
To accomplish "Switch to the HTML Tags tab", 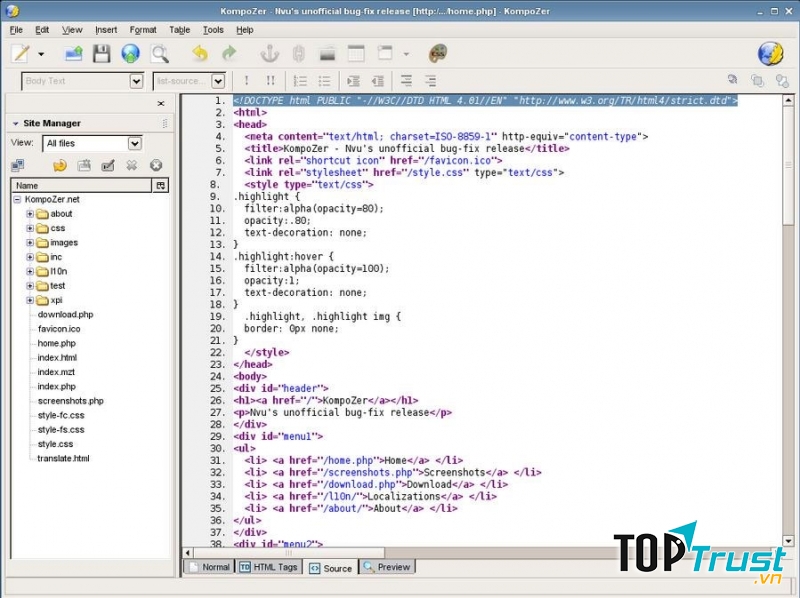I will click(x=268, y=567).
